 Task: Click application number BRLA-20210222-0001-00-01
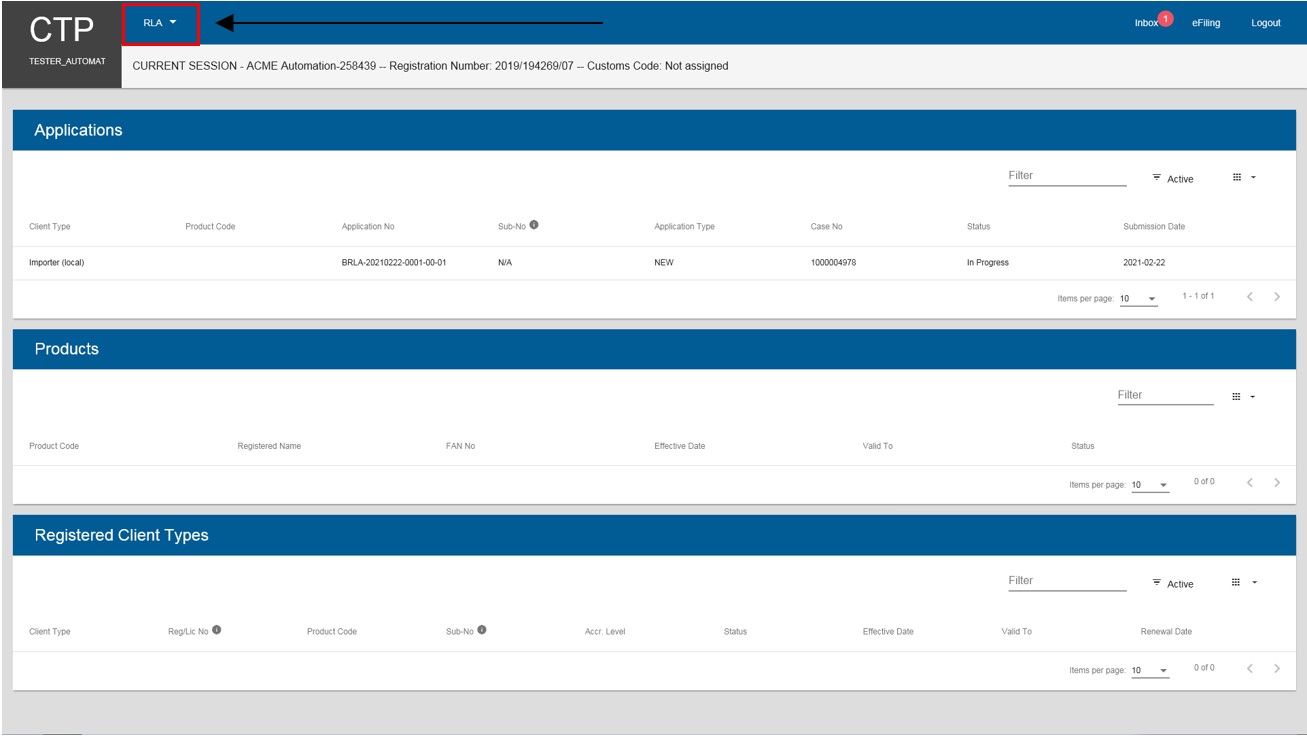click(394, 263)
